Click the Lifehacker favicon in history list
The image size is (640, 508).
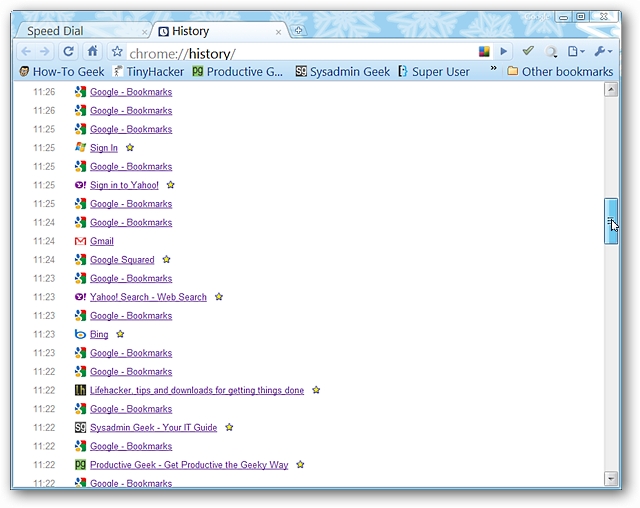[x=80, y=390]
